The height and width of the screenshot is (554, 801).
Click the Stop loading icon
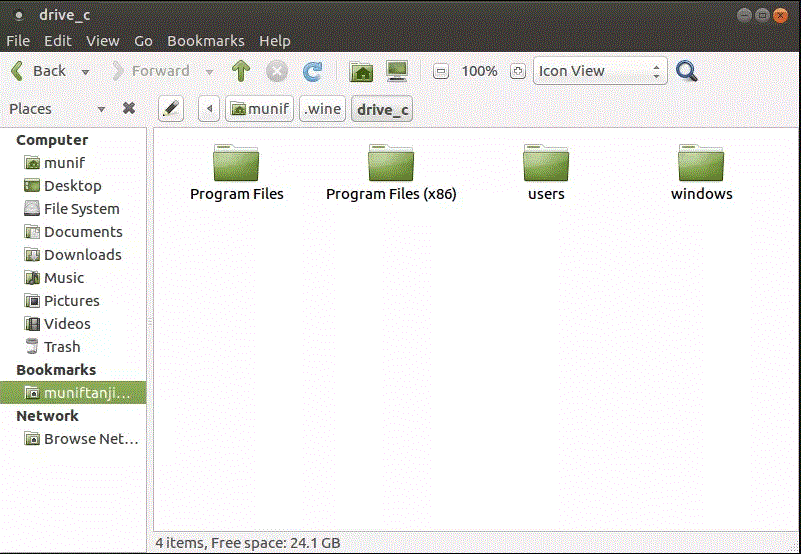coord(277,71)
